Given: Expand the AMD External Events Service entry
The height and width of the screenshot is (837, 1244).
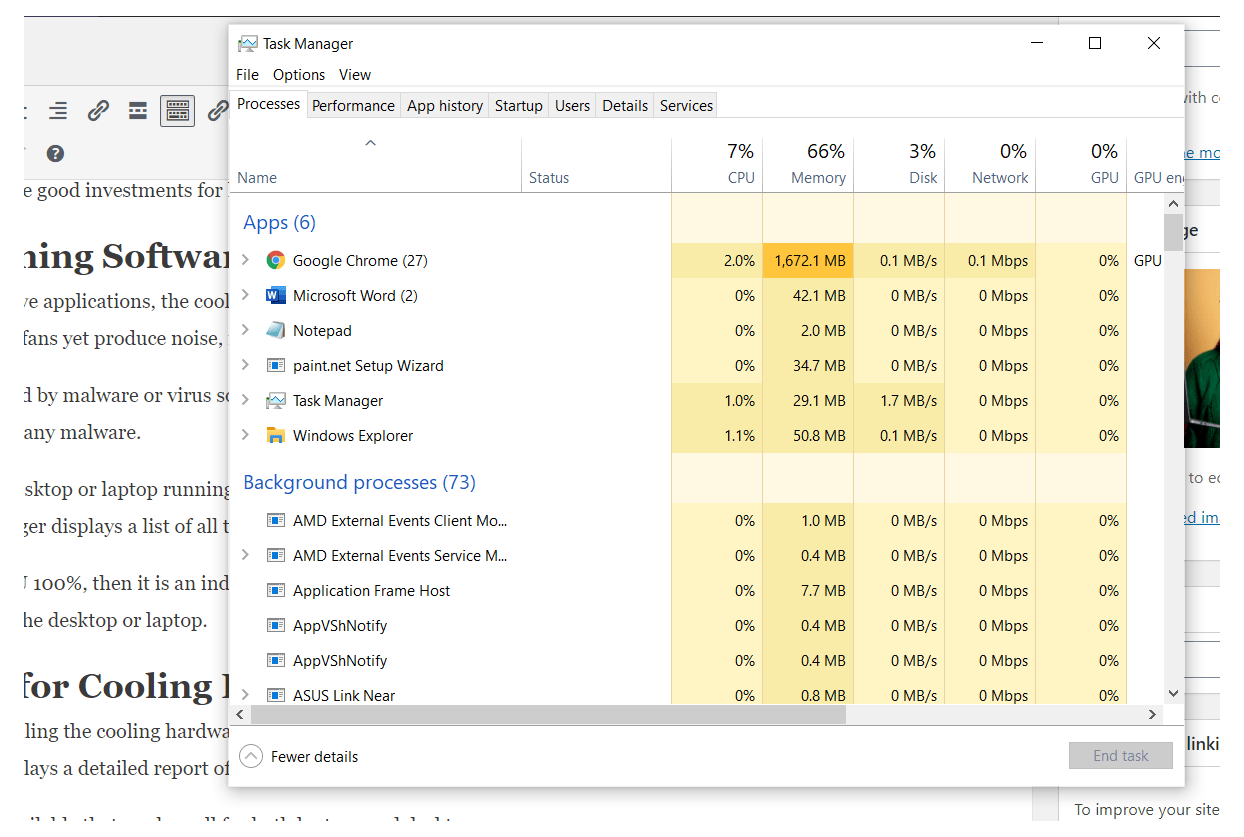Looking at the screenshot, I should (245, 555).
